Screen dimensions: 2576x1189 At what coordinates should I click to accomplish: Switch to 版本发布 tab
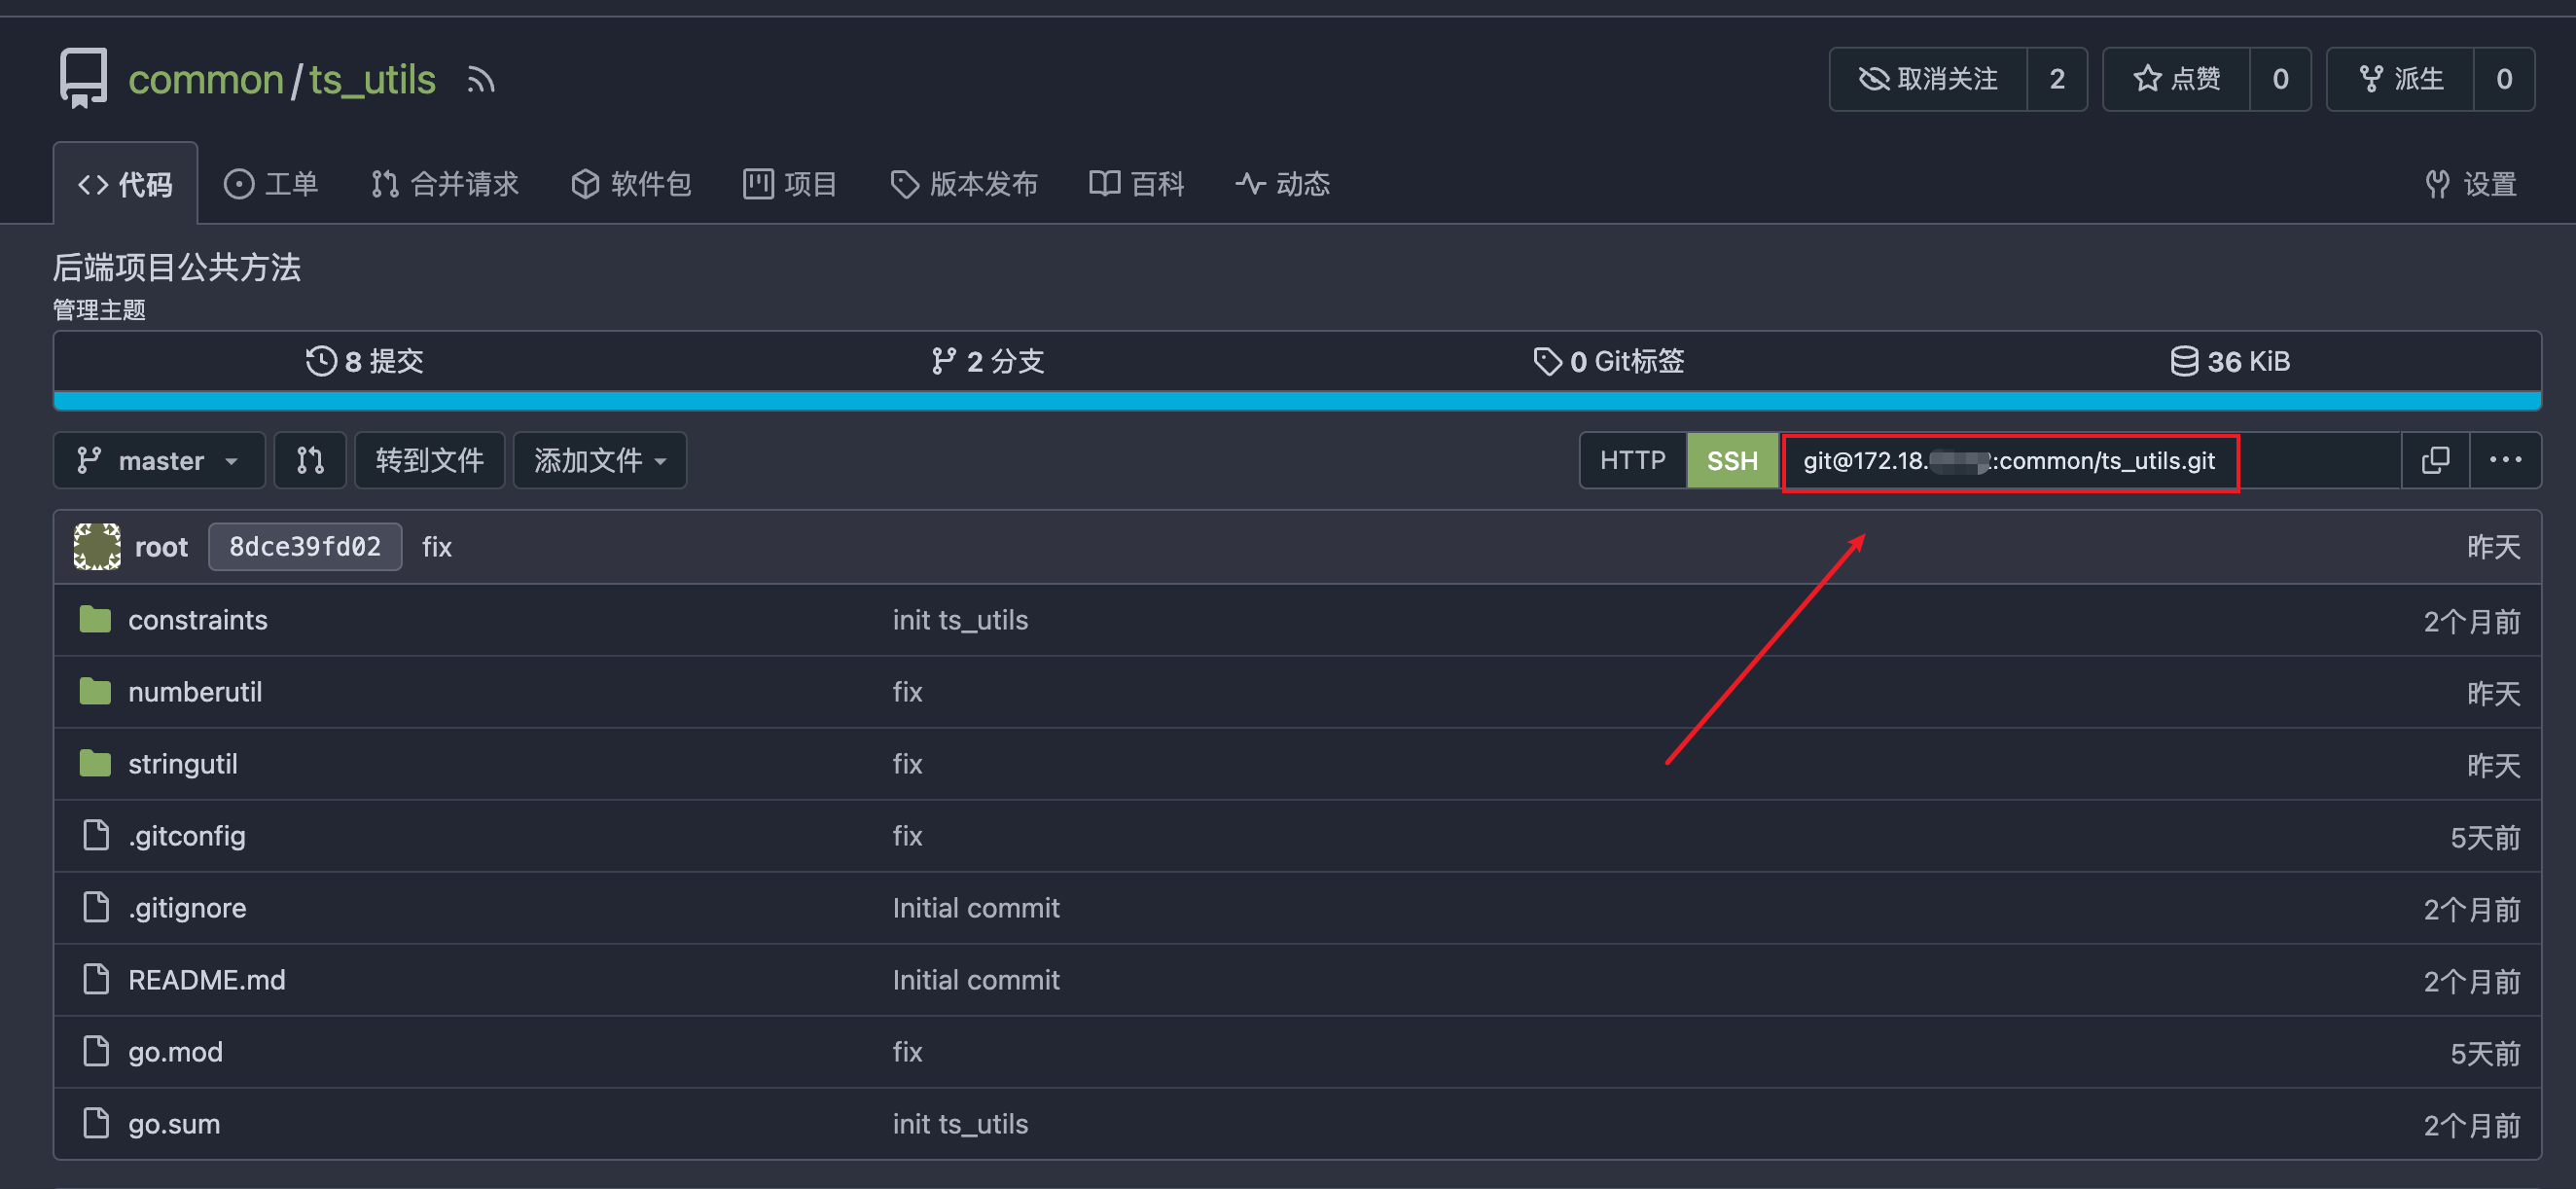tap(964, 184)
